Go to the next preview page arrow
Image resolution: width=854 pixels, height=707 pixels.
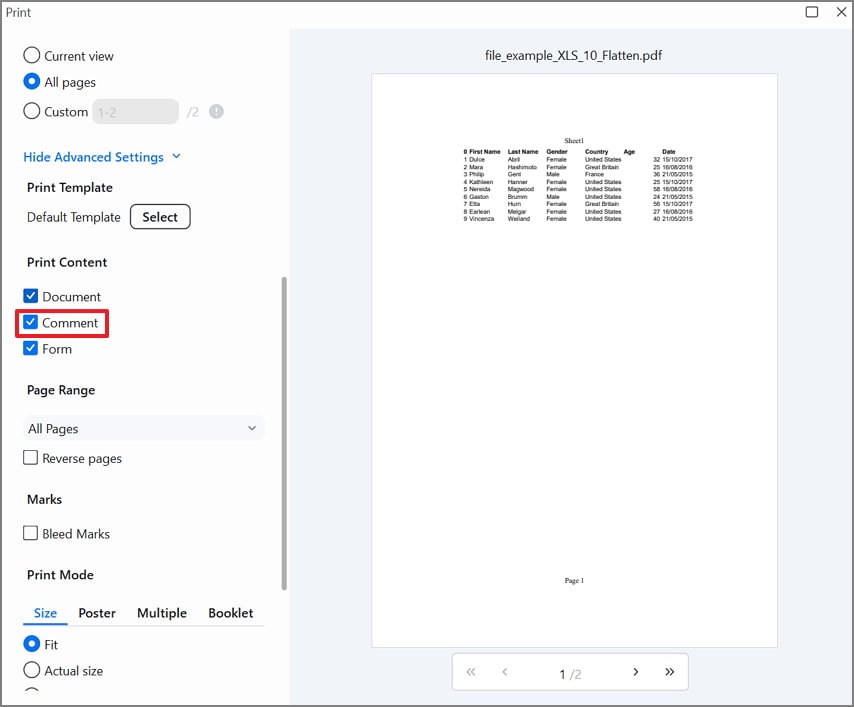(636, 672)
